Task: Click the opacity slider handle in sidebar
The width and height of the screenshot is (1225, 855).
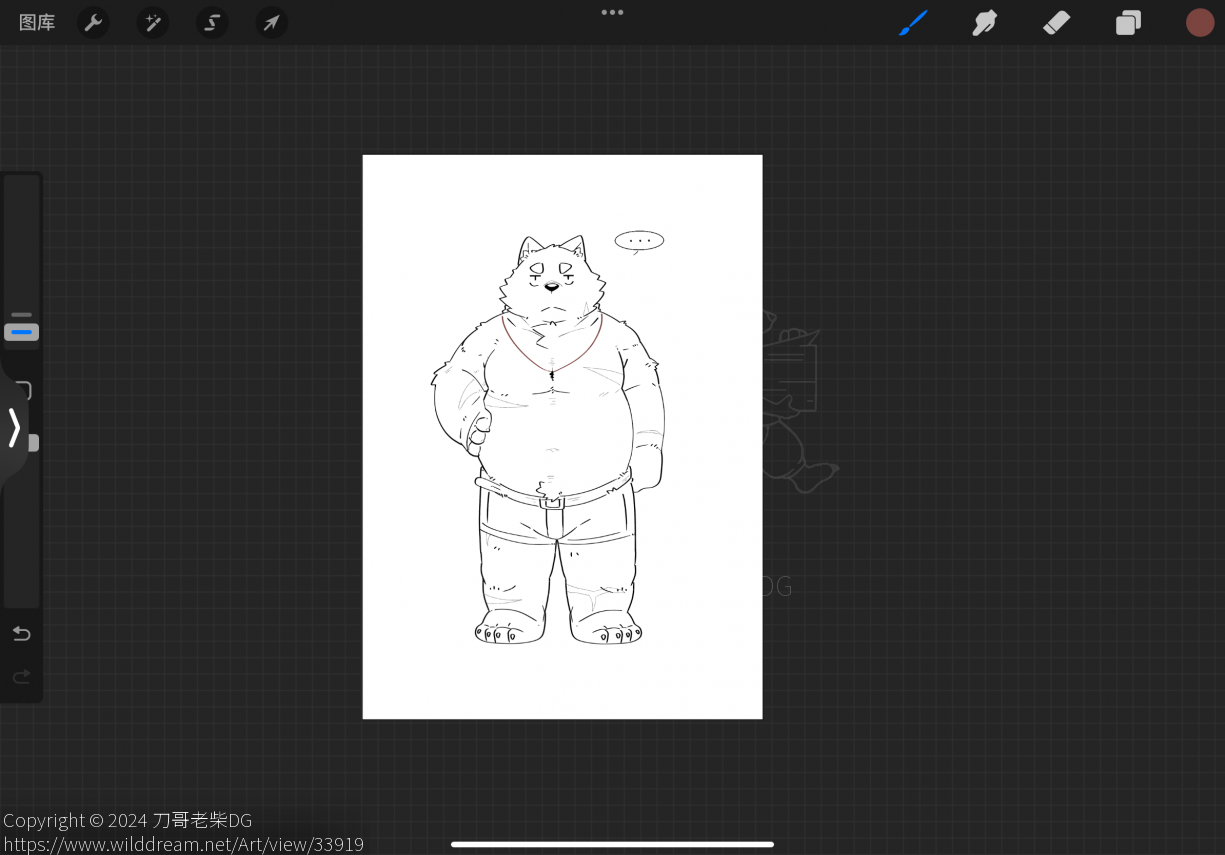Action: (33, 443)
